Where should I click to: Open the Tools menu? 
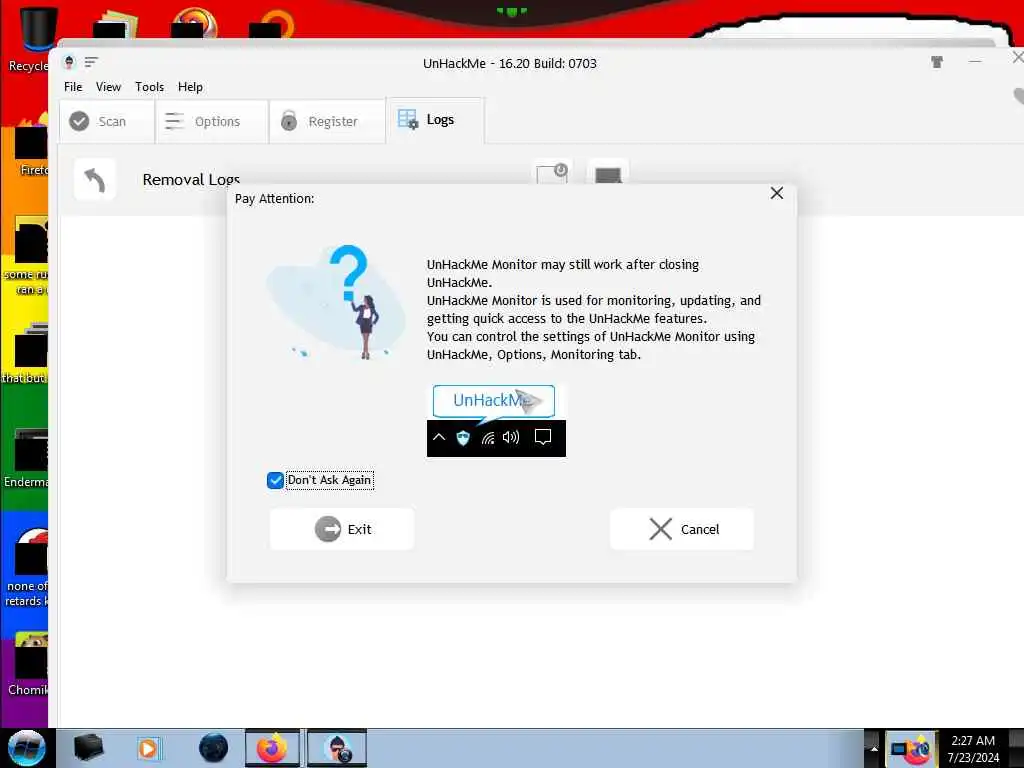[150, 87]
